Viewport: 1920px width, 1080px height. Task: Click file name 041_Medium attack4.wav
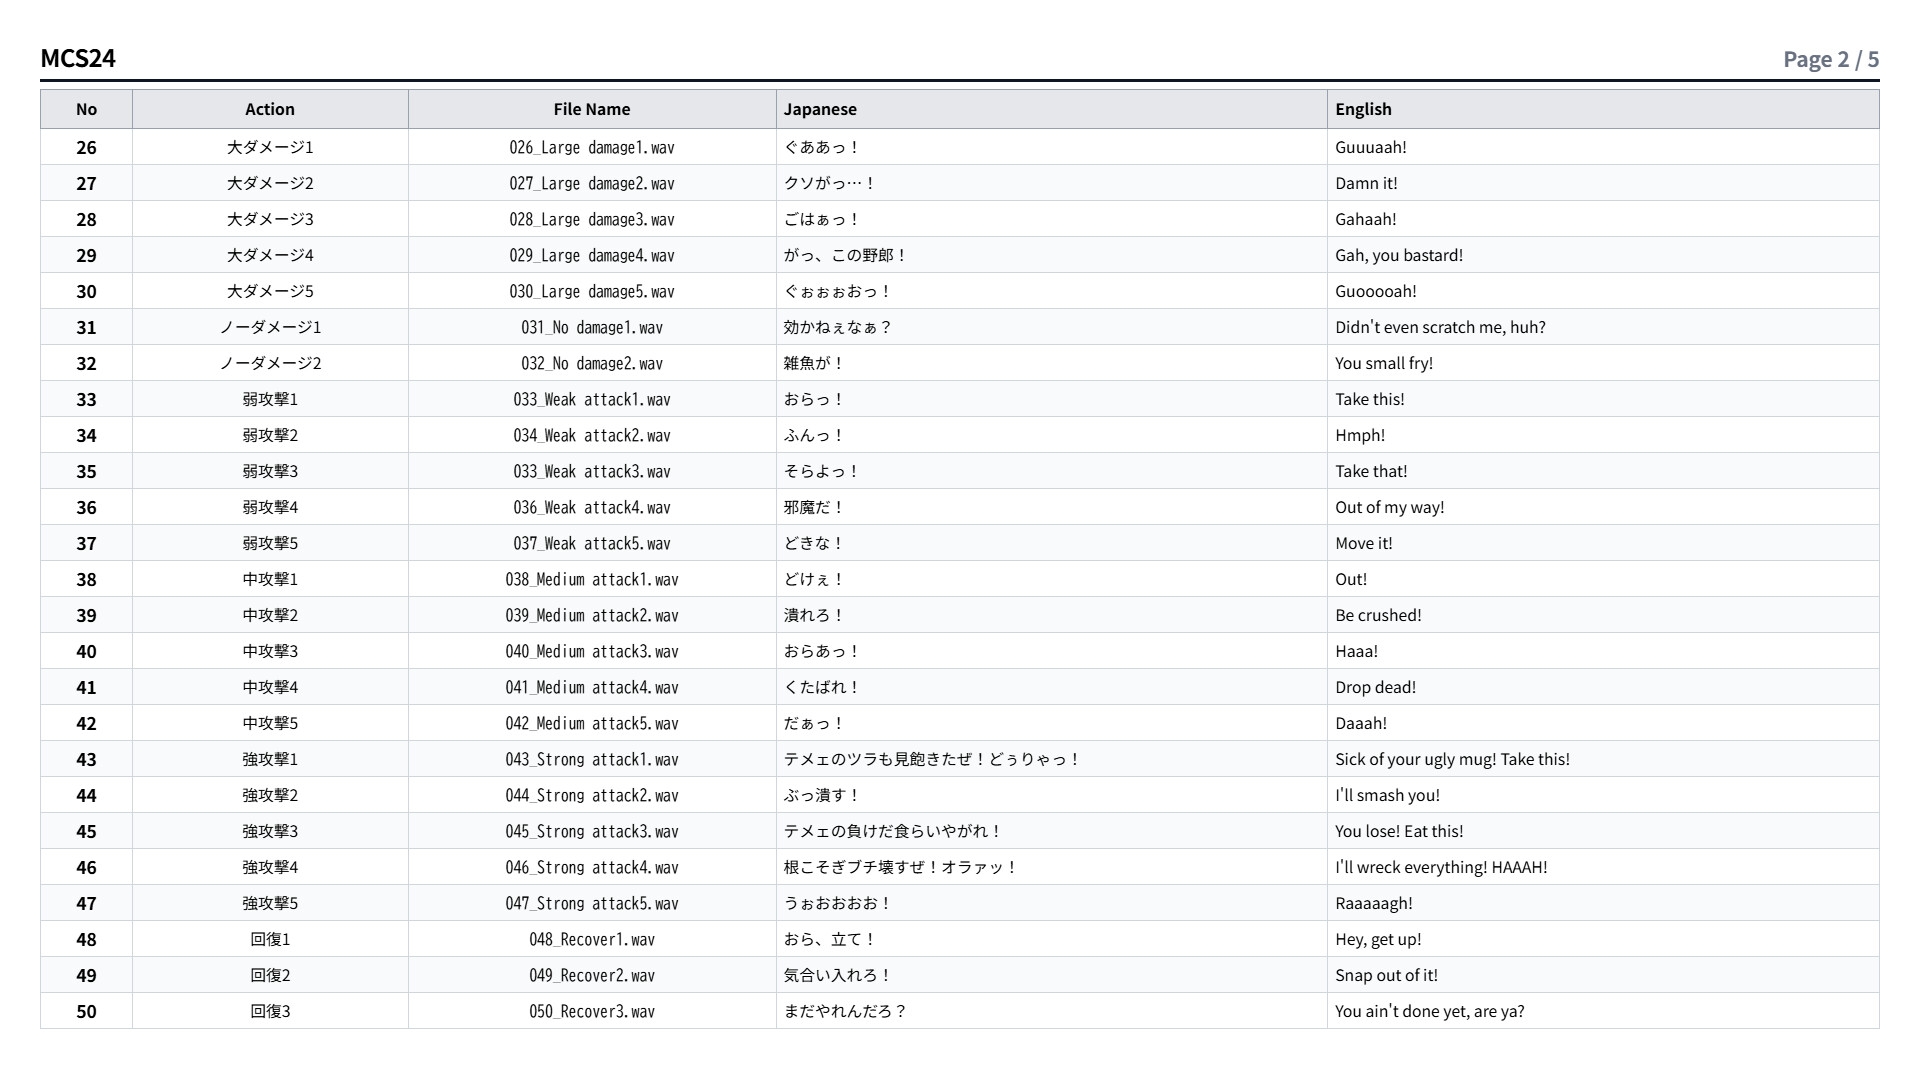[592, 687]
